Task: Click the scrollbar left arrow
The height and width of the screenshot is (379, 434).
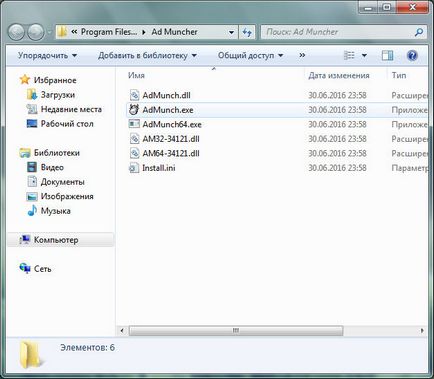Action: [x=122, y=331]
